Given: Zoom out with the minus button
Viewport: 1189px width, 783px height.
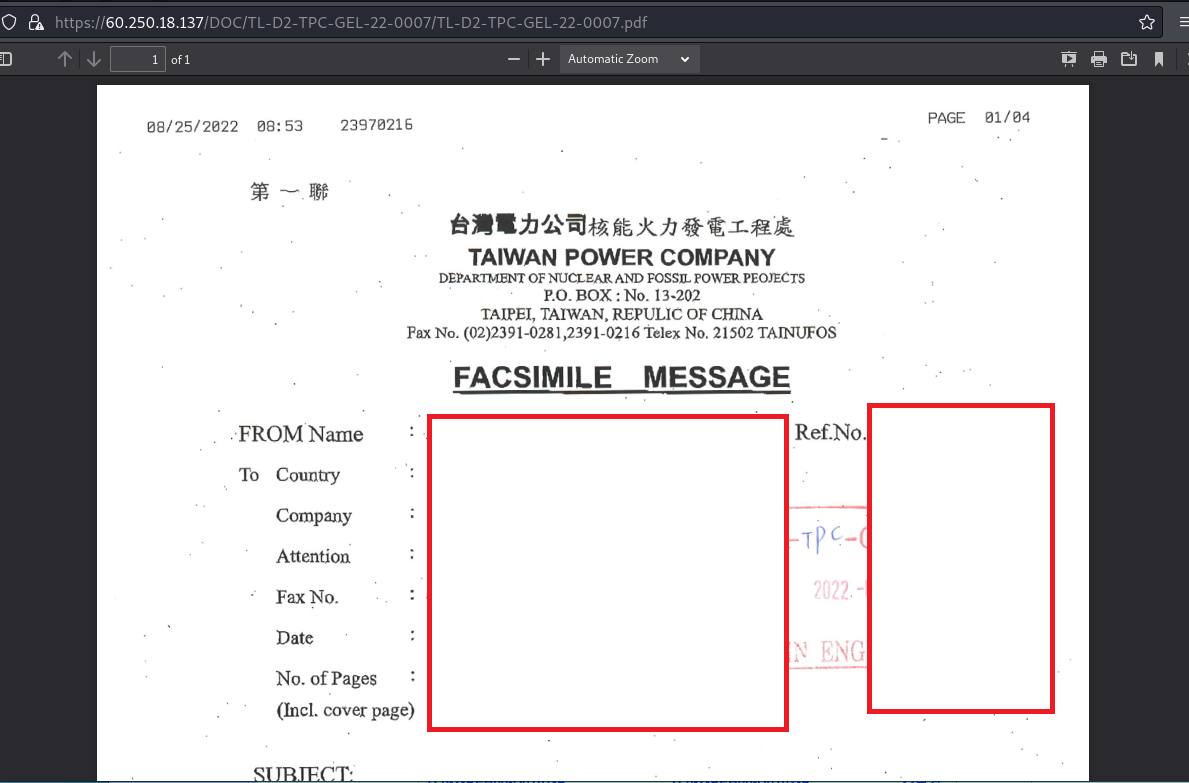Looking at the screenshot, I should coord(514,59).
